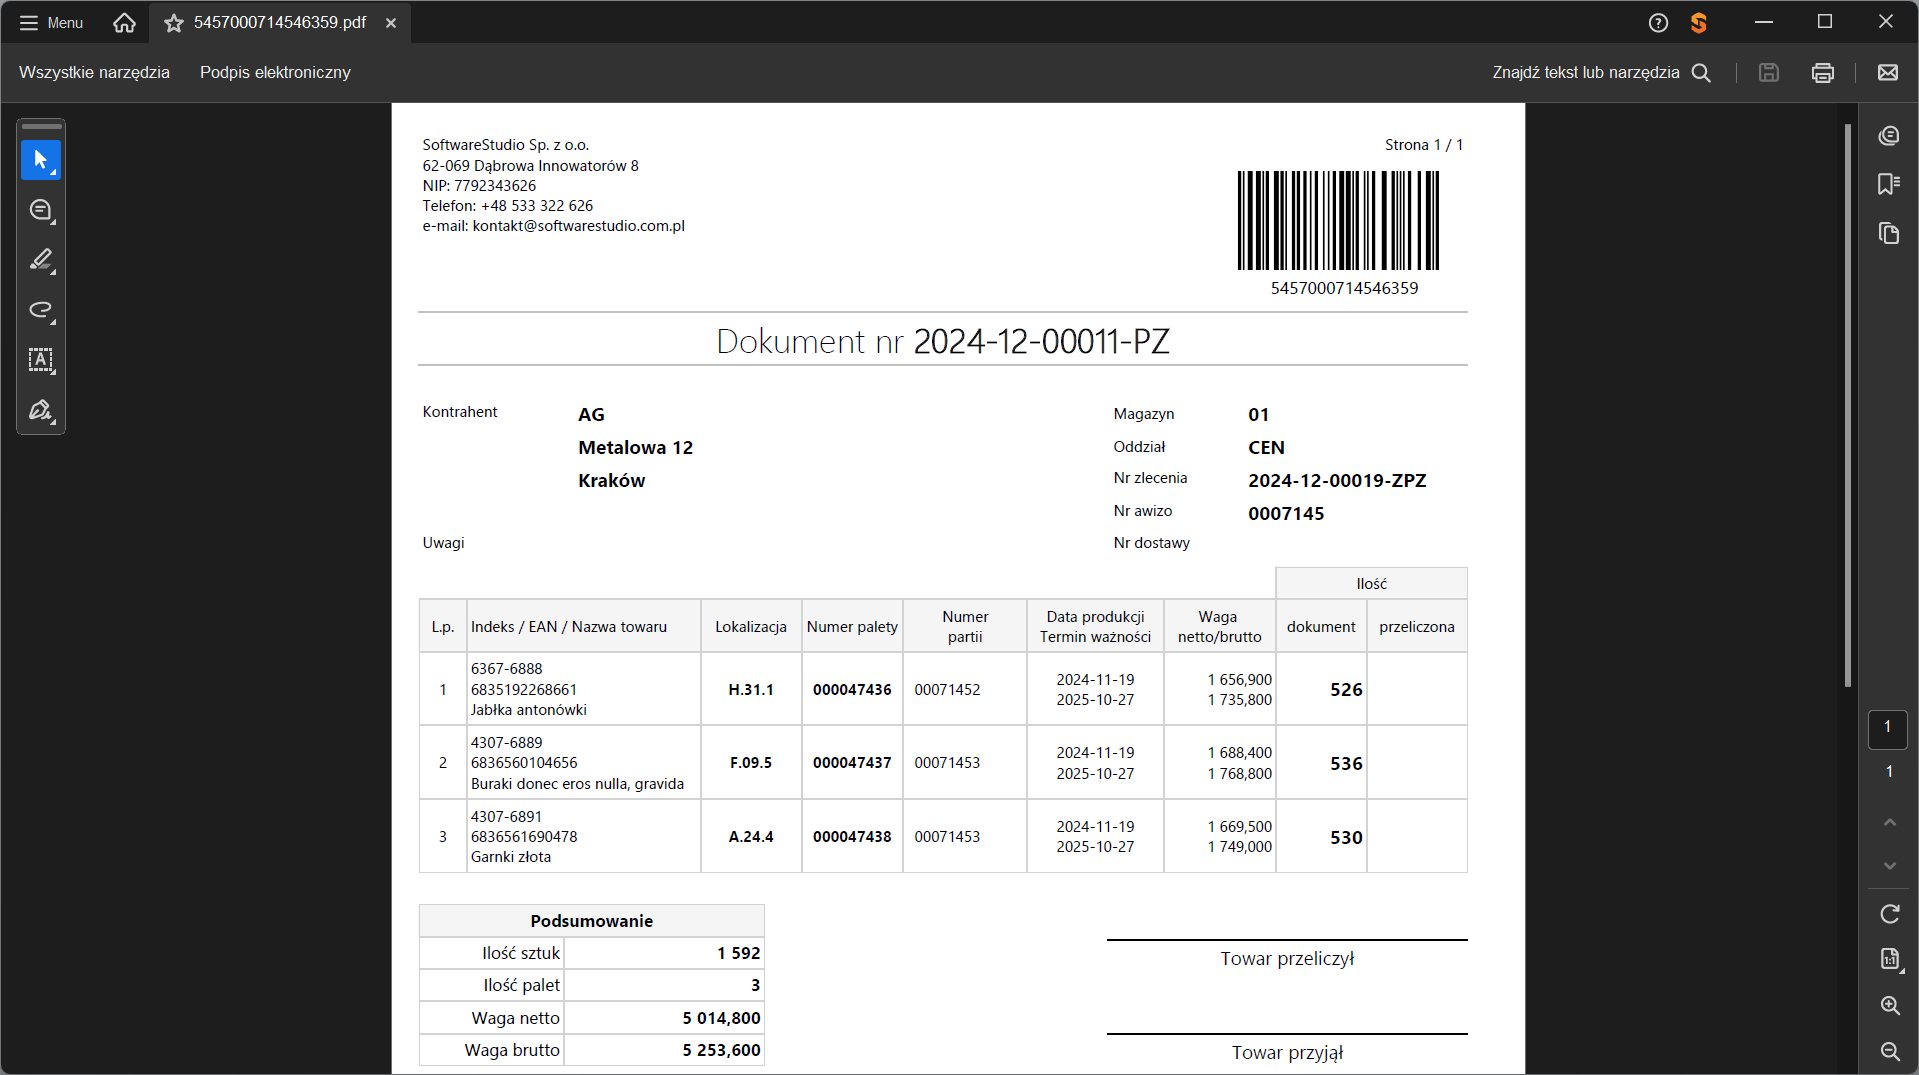1919x1075 pixels.
Task: Switch to the 5457000714546359.pdf tab
Action: (280, 22)
